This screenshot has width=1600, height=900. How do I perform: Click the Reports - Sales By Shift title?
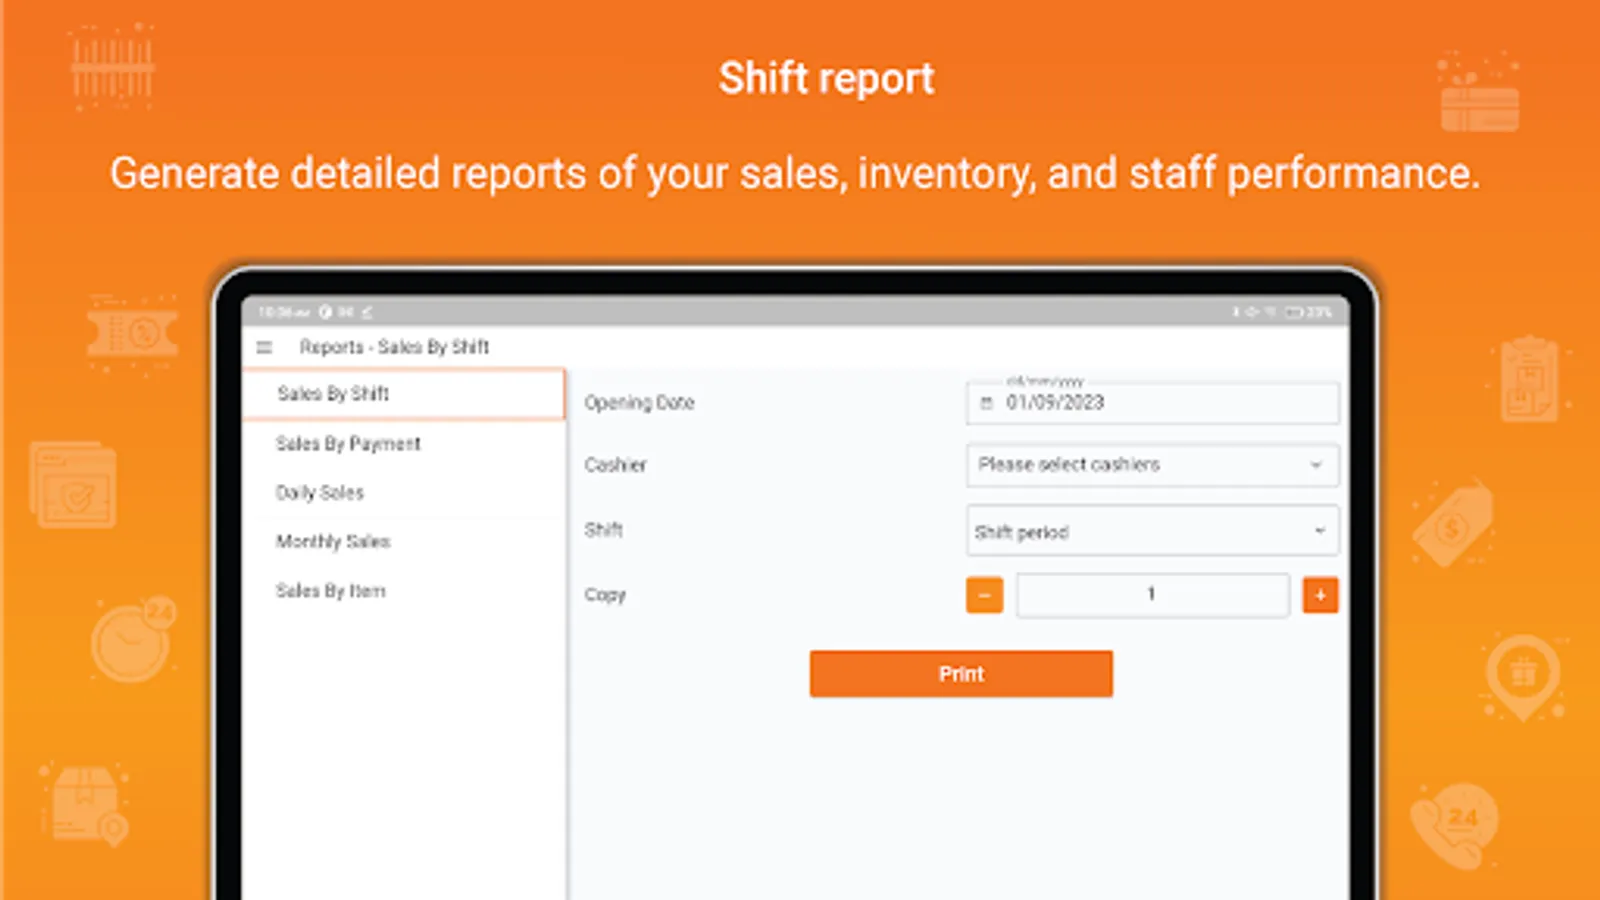(x=394, y=347)
